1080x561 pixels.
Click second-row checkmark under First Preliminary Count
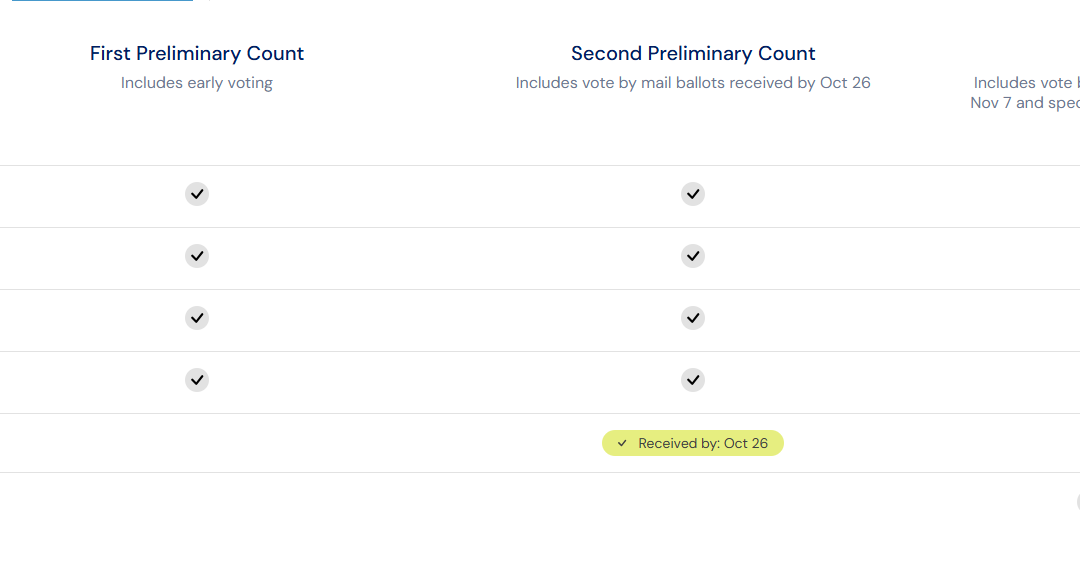[x=197, y=256]
